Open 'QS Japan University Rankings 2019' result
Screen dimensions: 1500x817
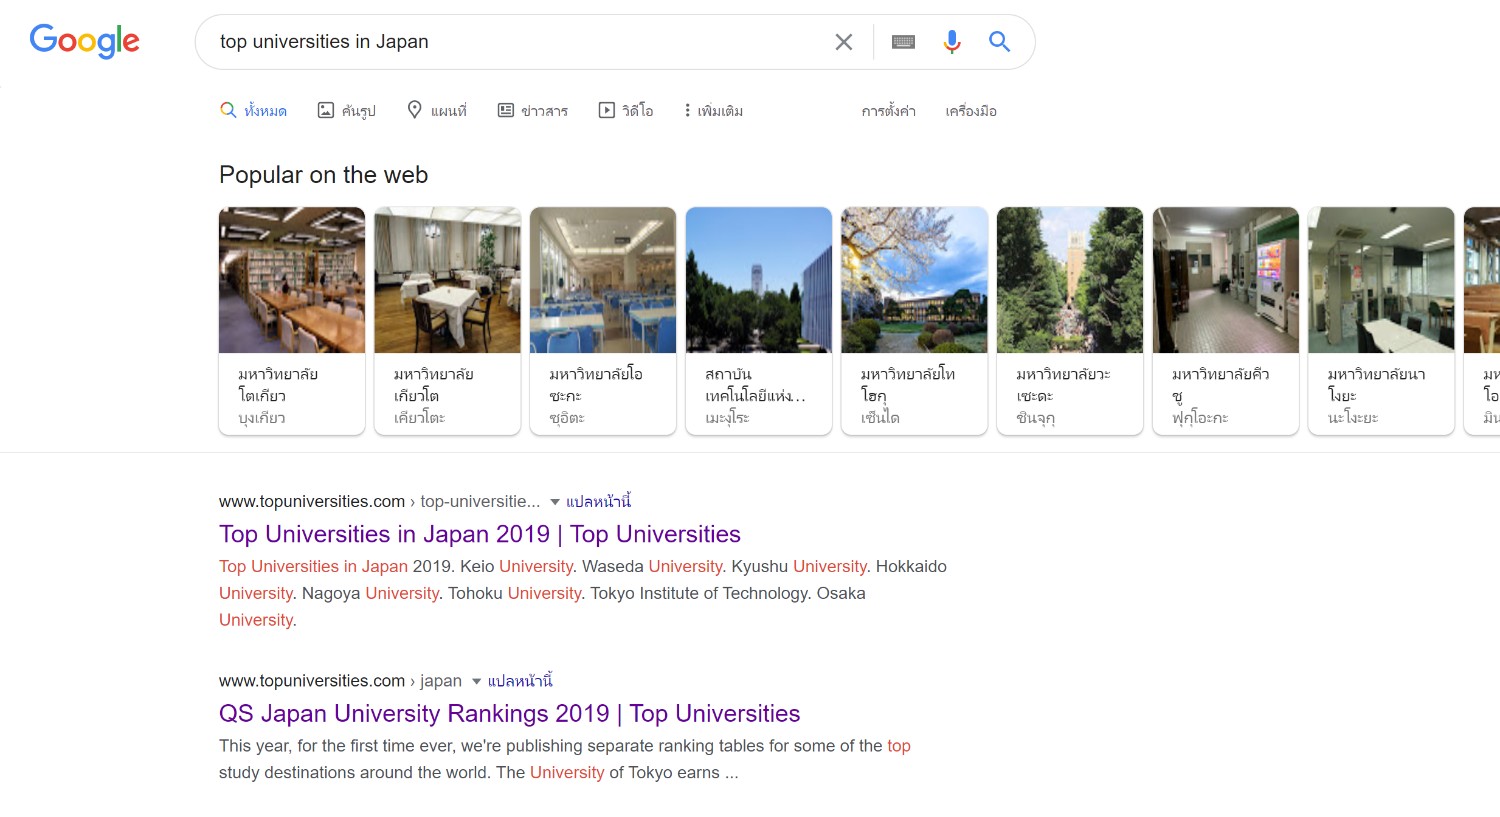click(x=510, y=714)
